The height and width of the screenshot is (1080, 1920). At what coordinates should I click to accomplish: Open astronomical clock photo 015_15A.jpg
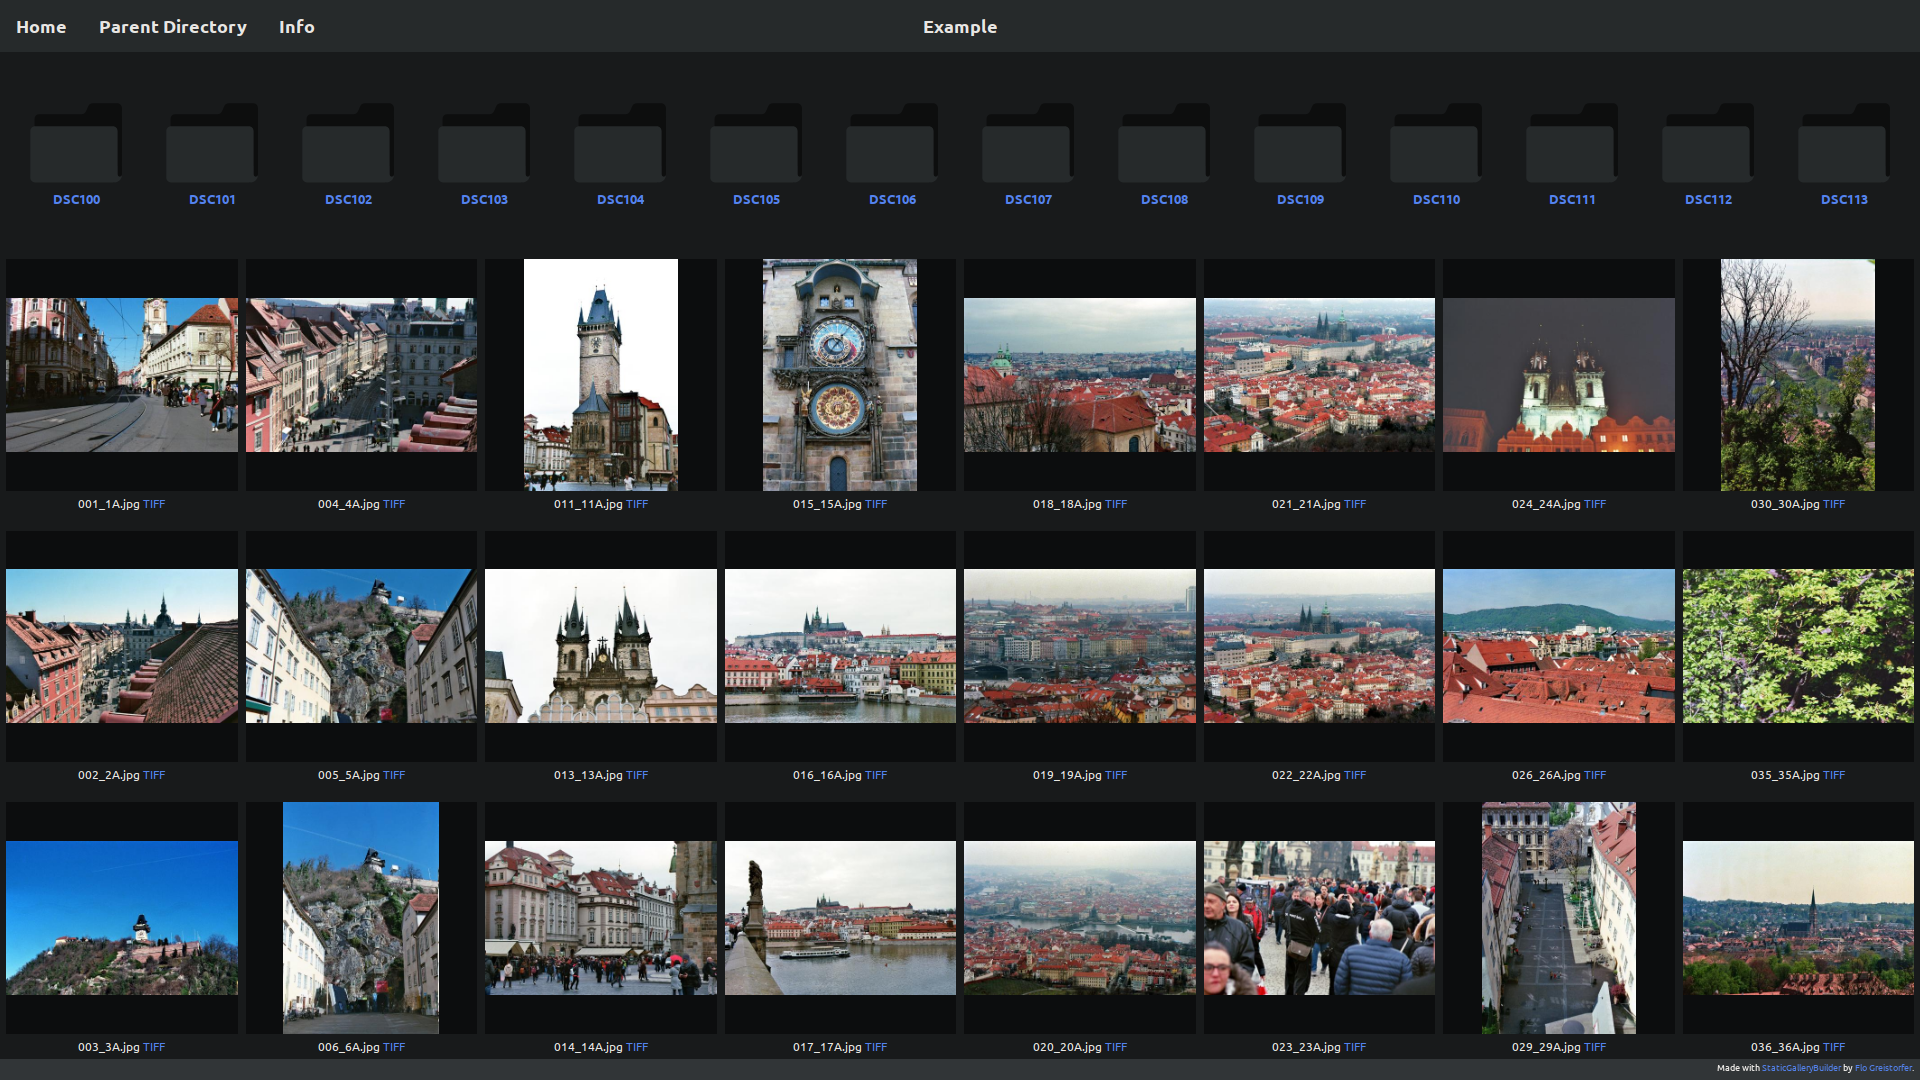point(839,375)
